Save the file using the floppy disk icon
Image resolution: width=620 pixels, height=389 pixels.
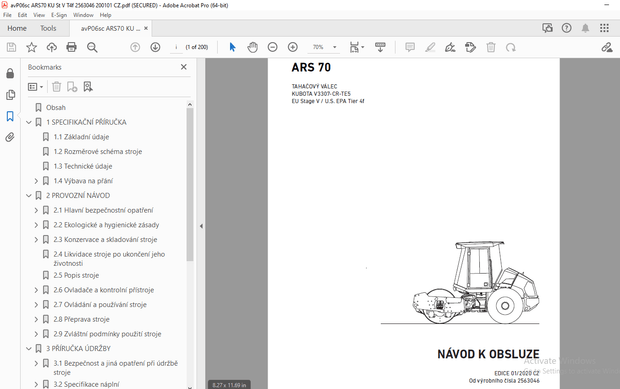[11, 47]
